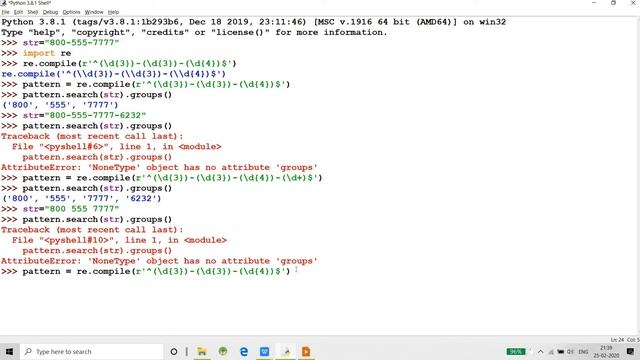
Task: Minimize the Python Shell window
Action: (594, 3)
